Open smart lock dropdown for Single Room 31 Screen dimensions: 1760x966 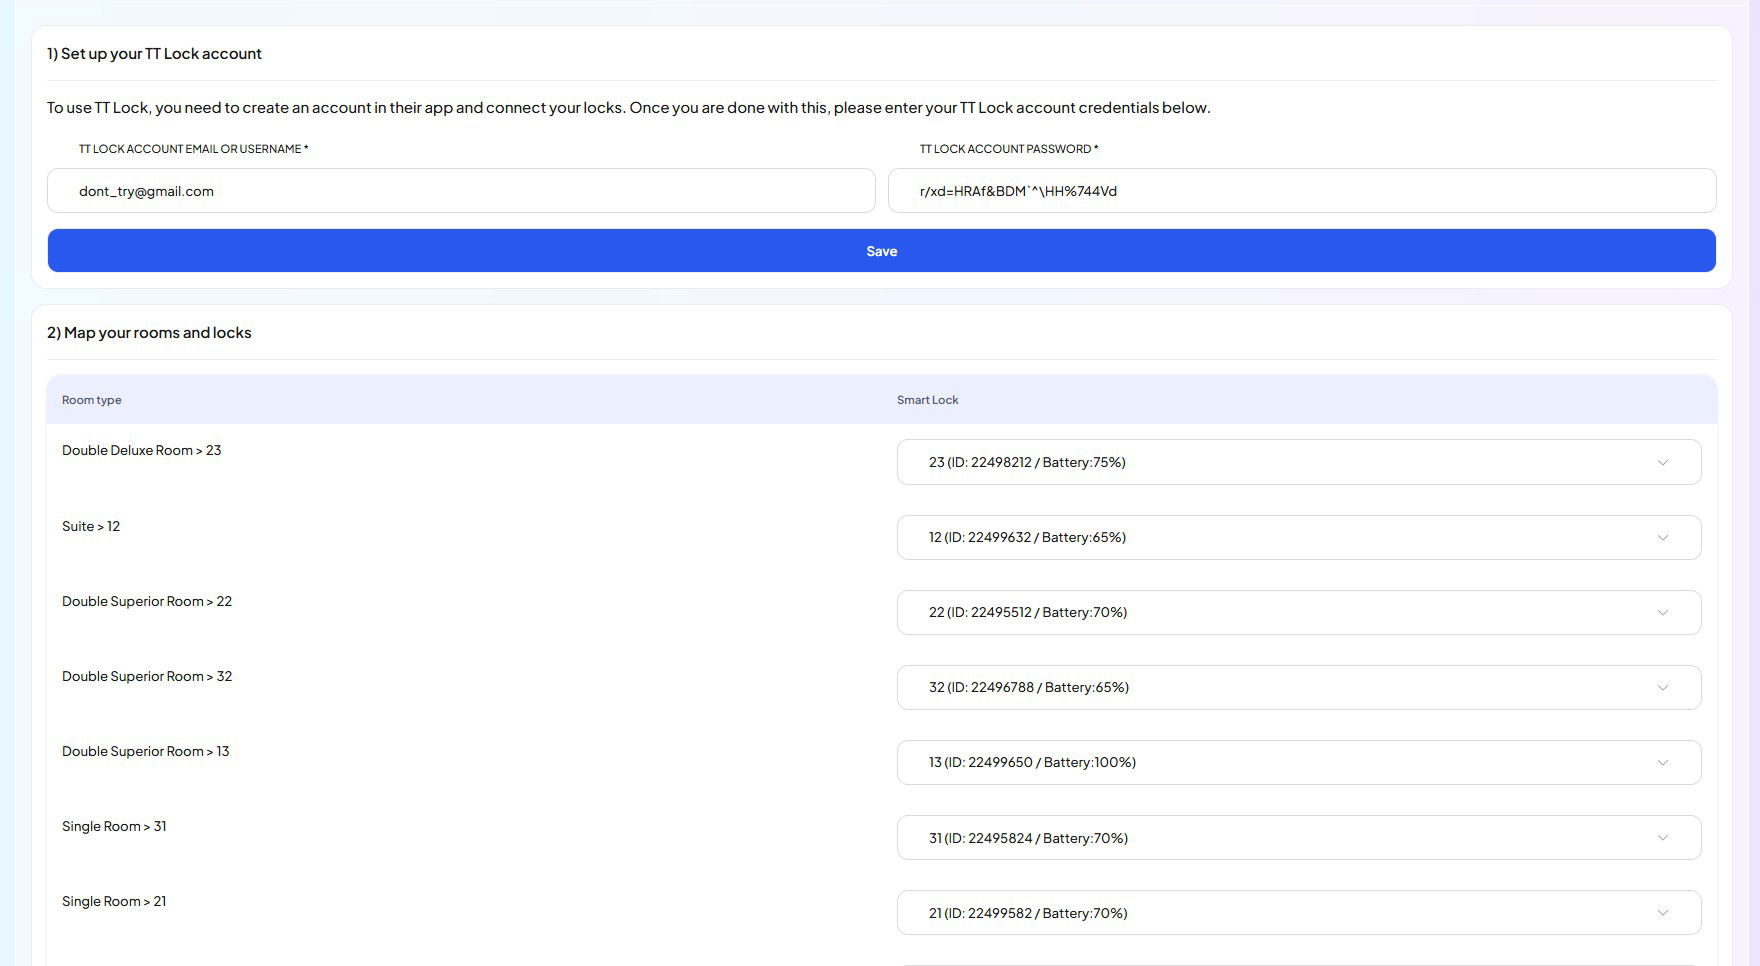[x=1297, y=838]
